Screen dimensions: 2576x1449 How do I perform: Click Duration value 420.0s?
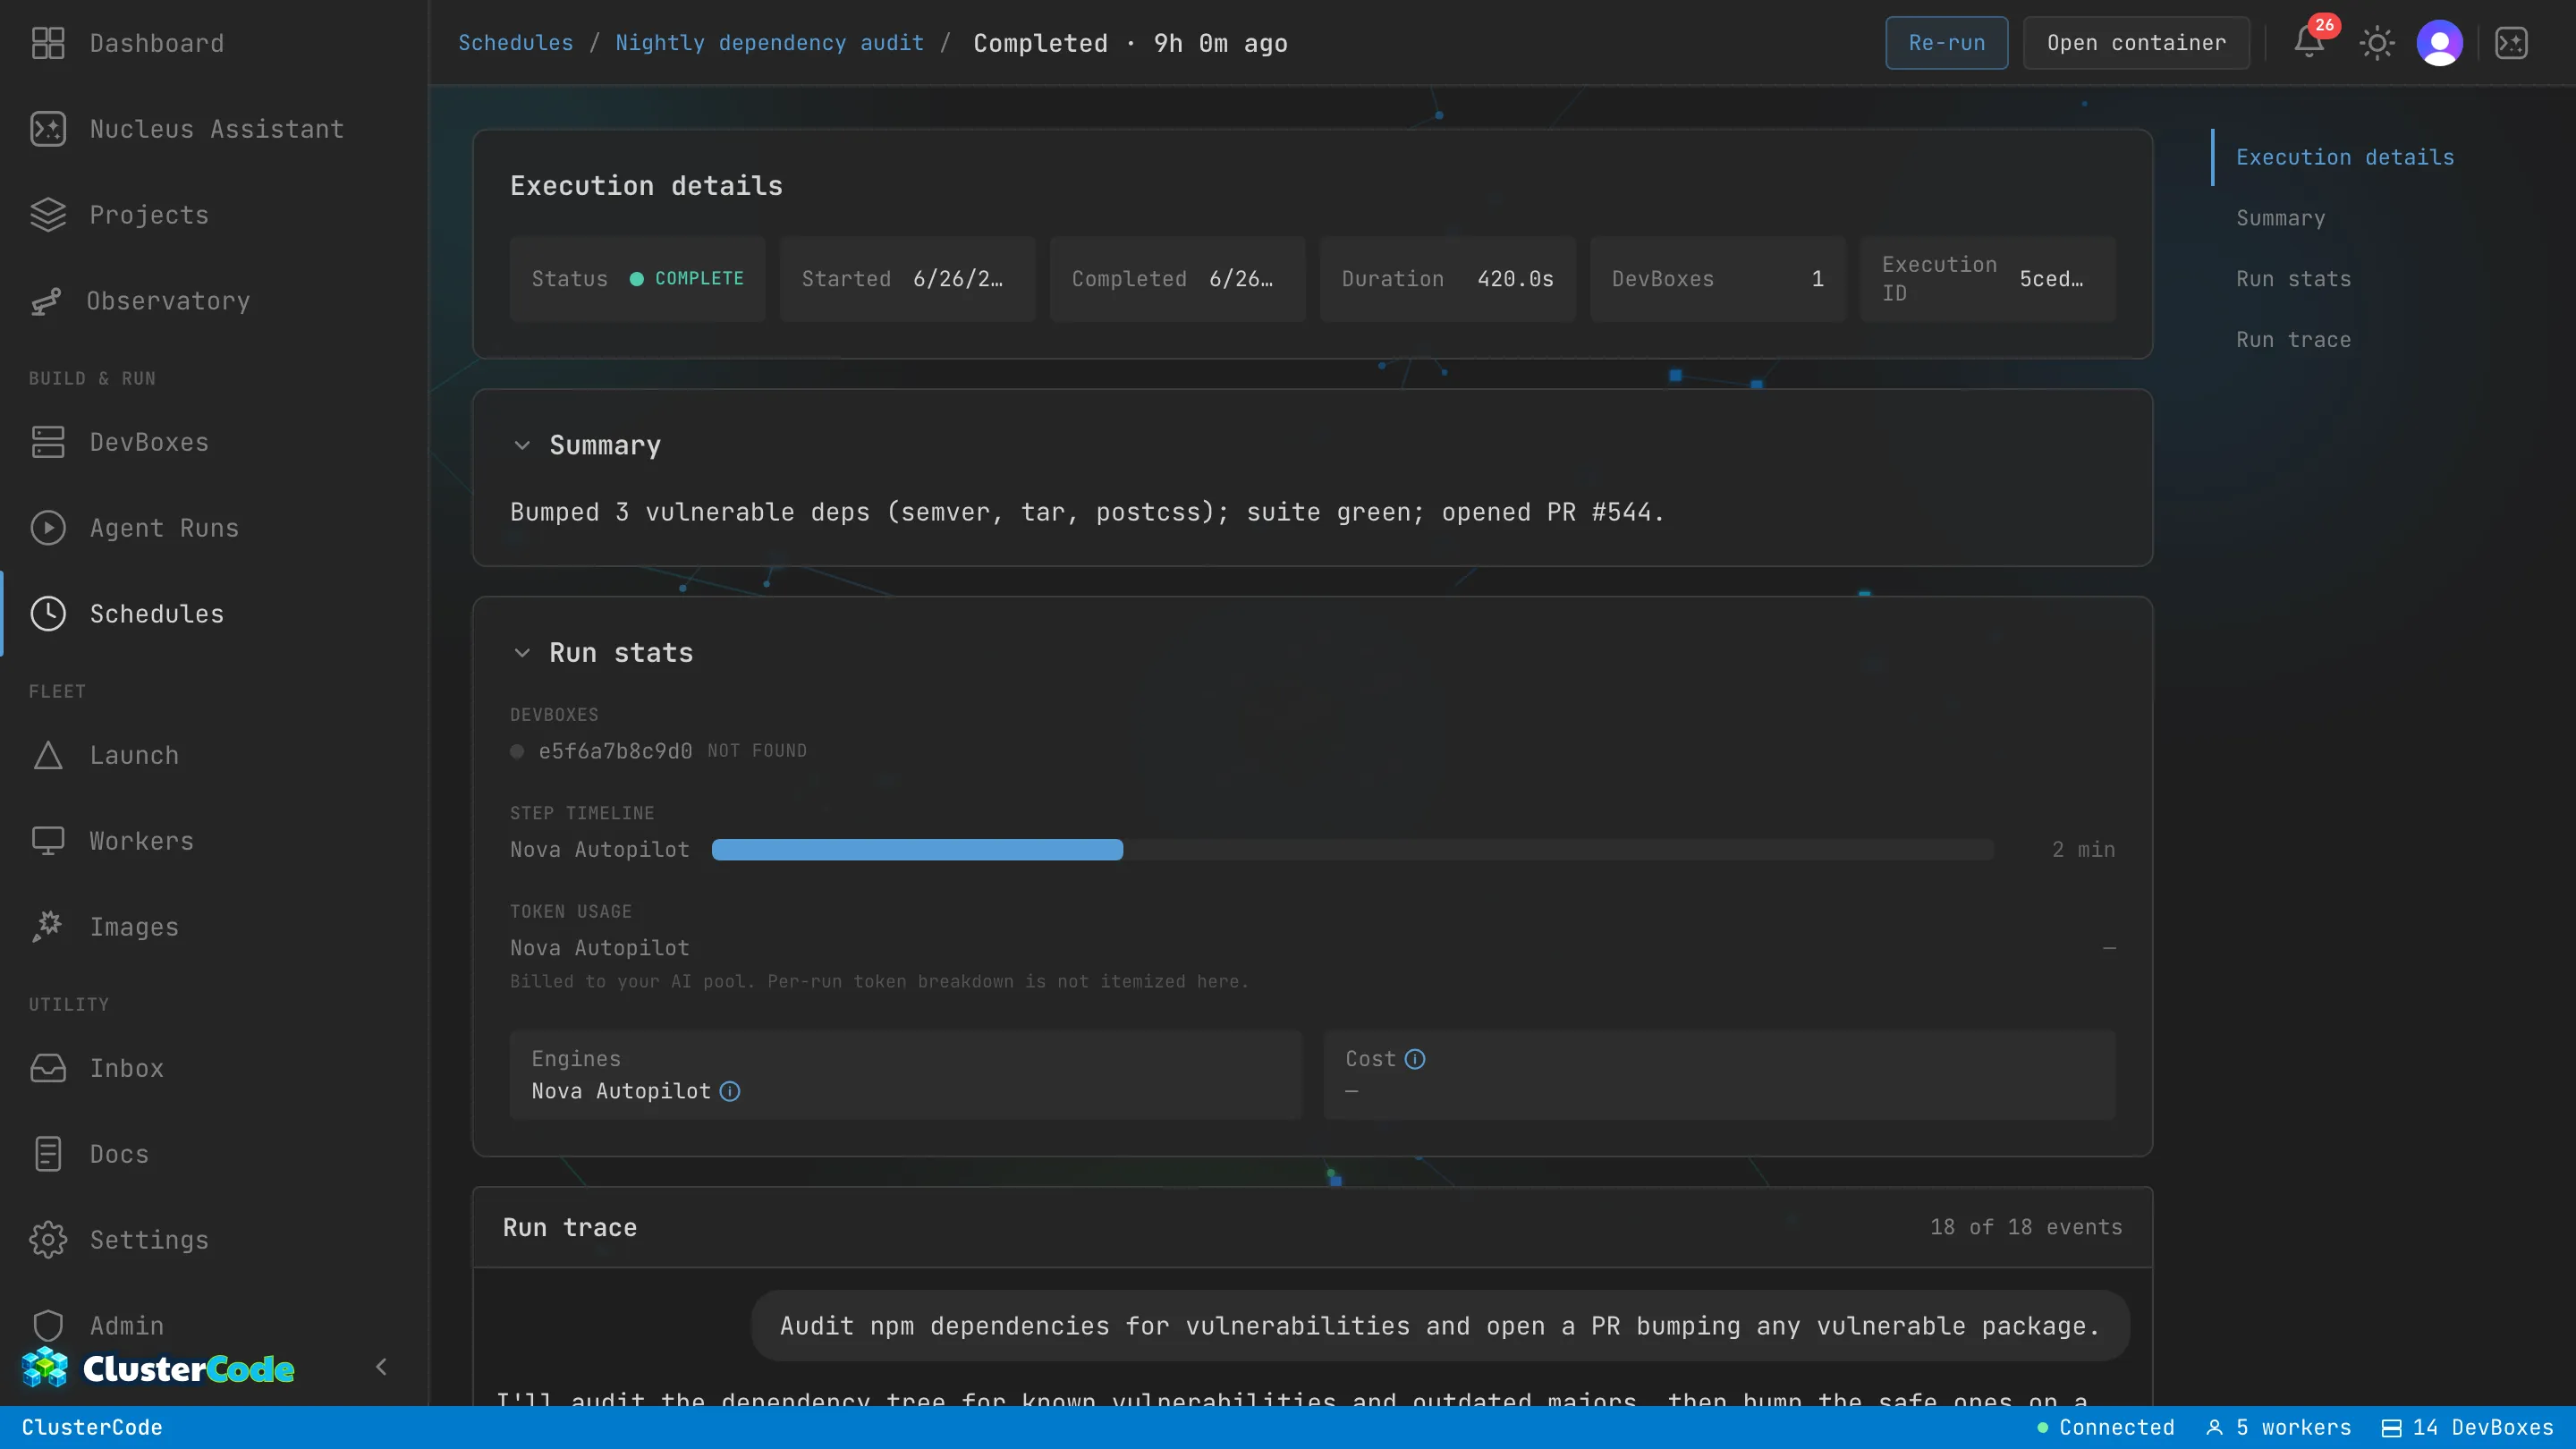(1515, 279)
